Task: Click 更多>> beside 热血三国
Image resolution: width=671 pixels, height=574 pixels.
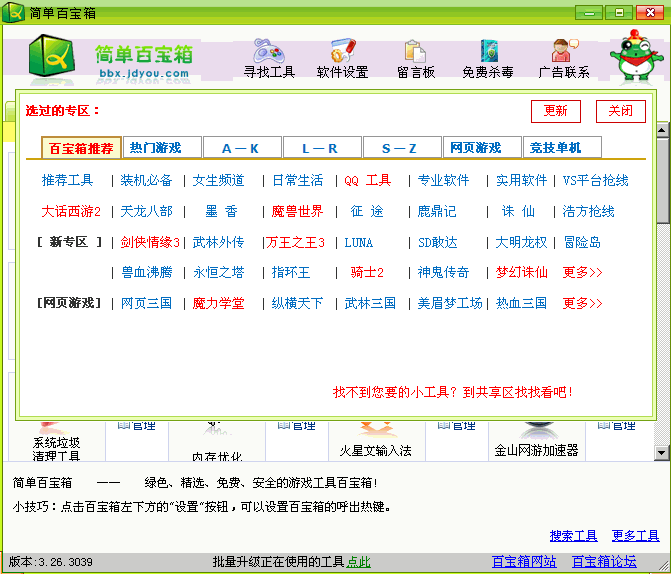Action: pyautogui.click(x=582, y=303)
